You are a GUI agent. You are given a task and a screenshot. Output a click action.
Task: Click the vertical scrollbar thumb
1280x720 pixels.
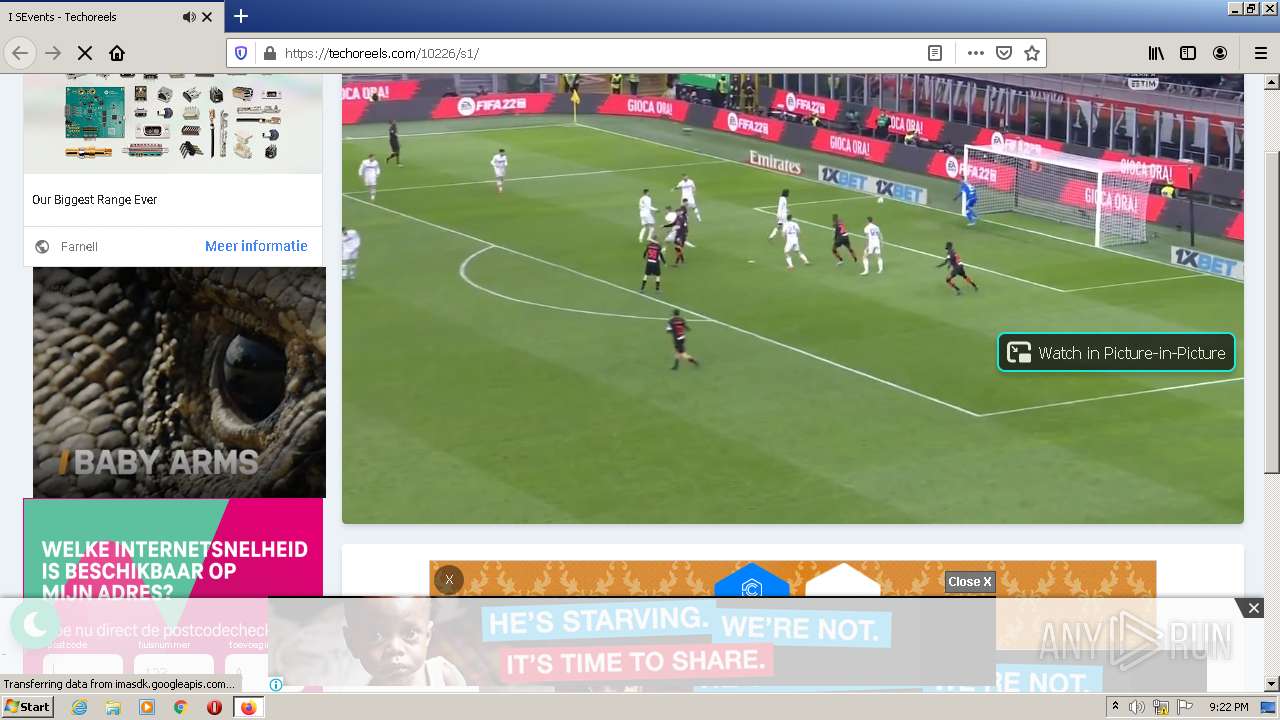click(1271, 313)
